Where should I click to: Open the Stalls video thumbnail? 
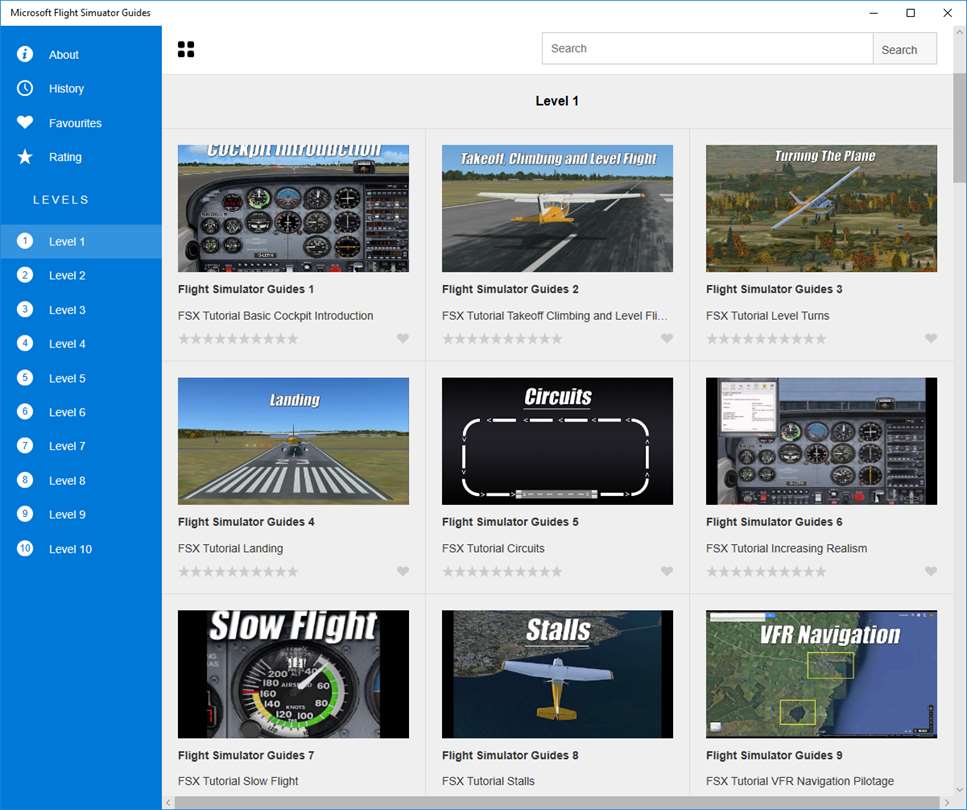[557, 674]
